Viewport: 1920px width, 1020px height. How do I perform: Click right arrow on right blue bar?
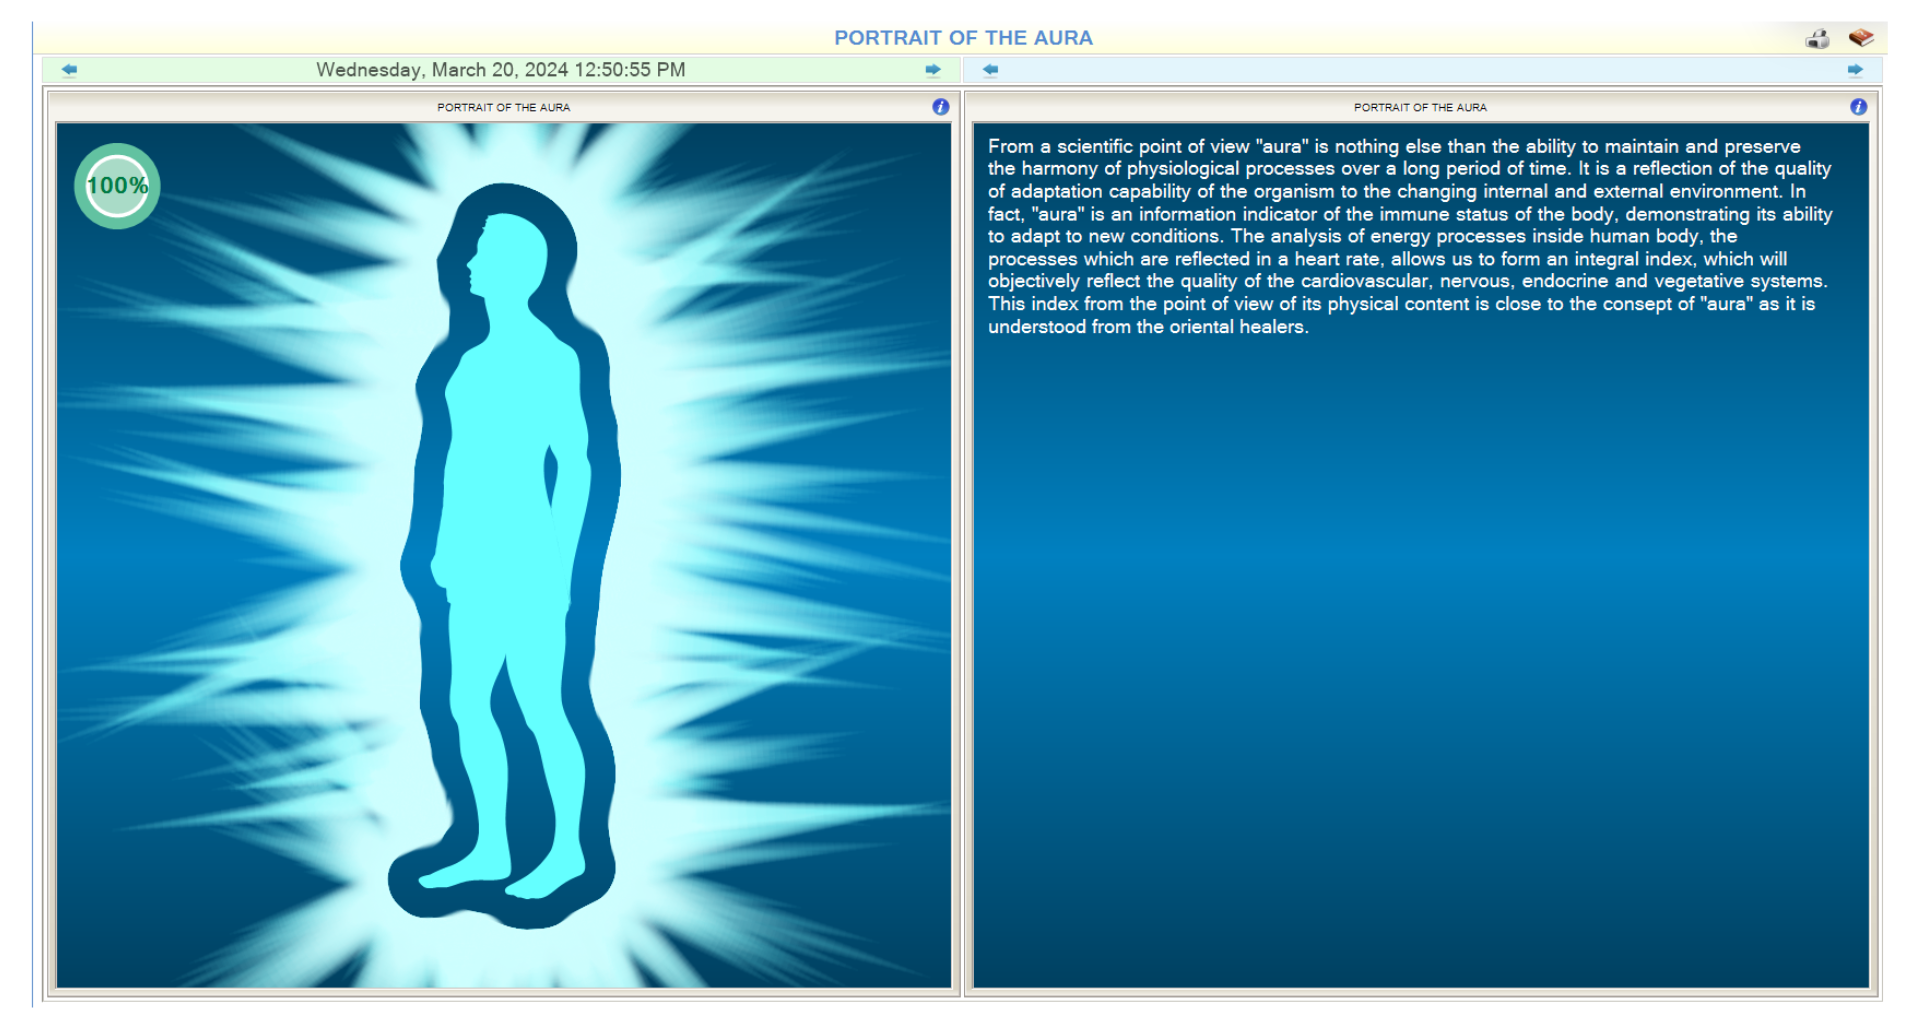(1855, 70)
